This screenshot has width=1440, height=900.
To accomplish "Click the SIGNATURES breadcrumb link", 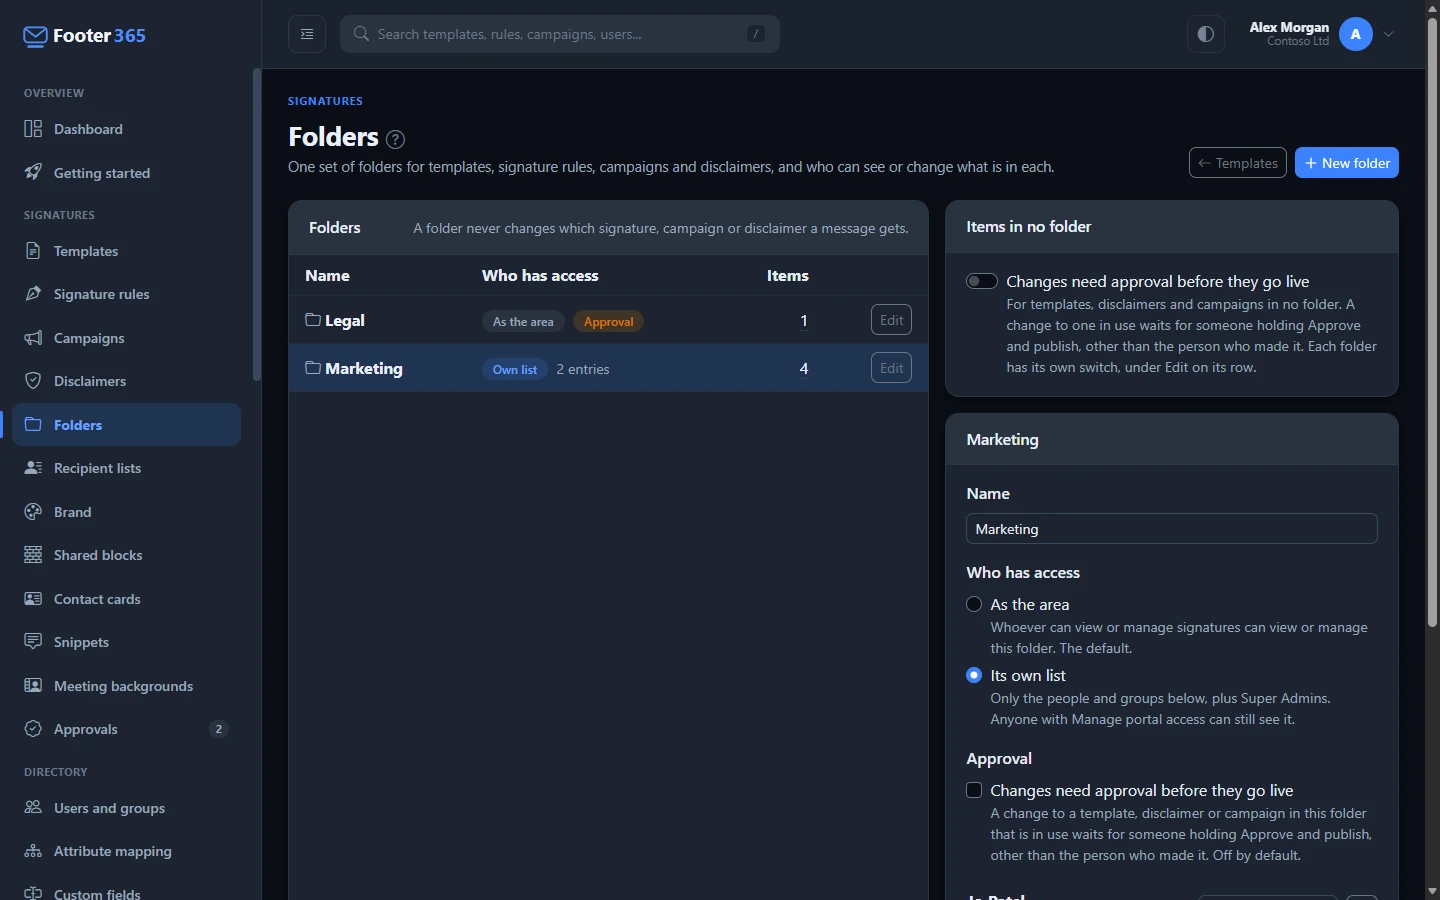I will 325,101.
